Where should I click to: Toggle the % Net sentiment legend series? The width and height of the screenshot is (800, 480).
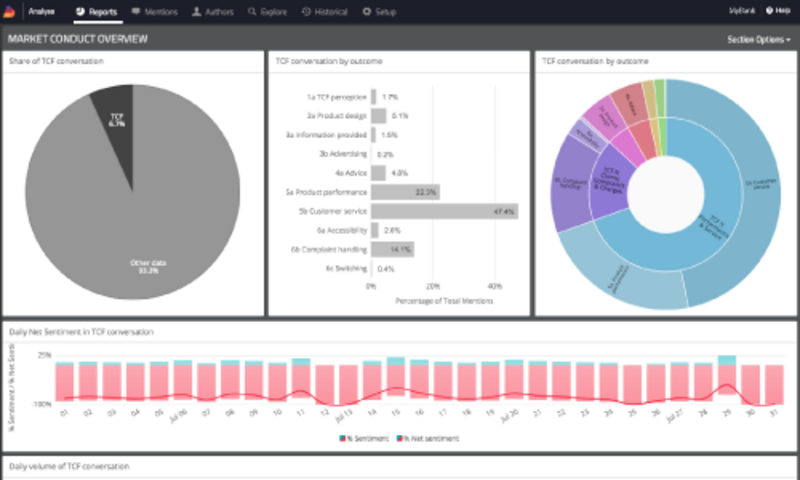[428, 438]
